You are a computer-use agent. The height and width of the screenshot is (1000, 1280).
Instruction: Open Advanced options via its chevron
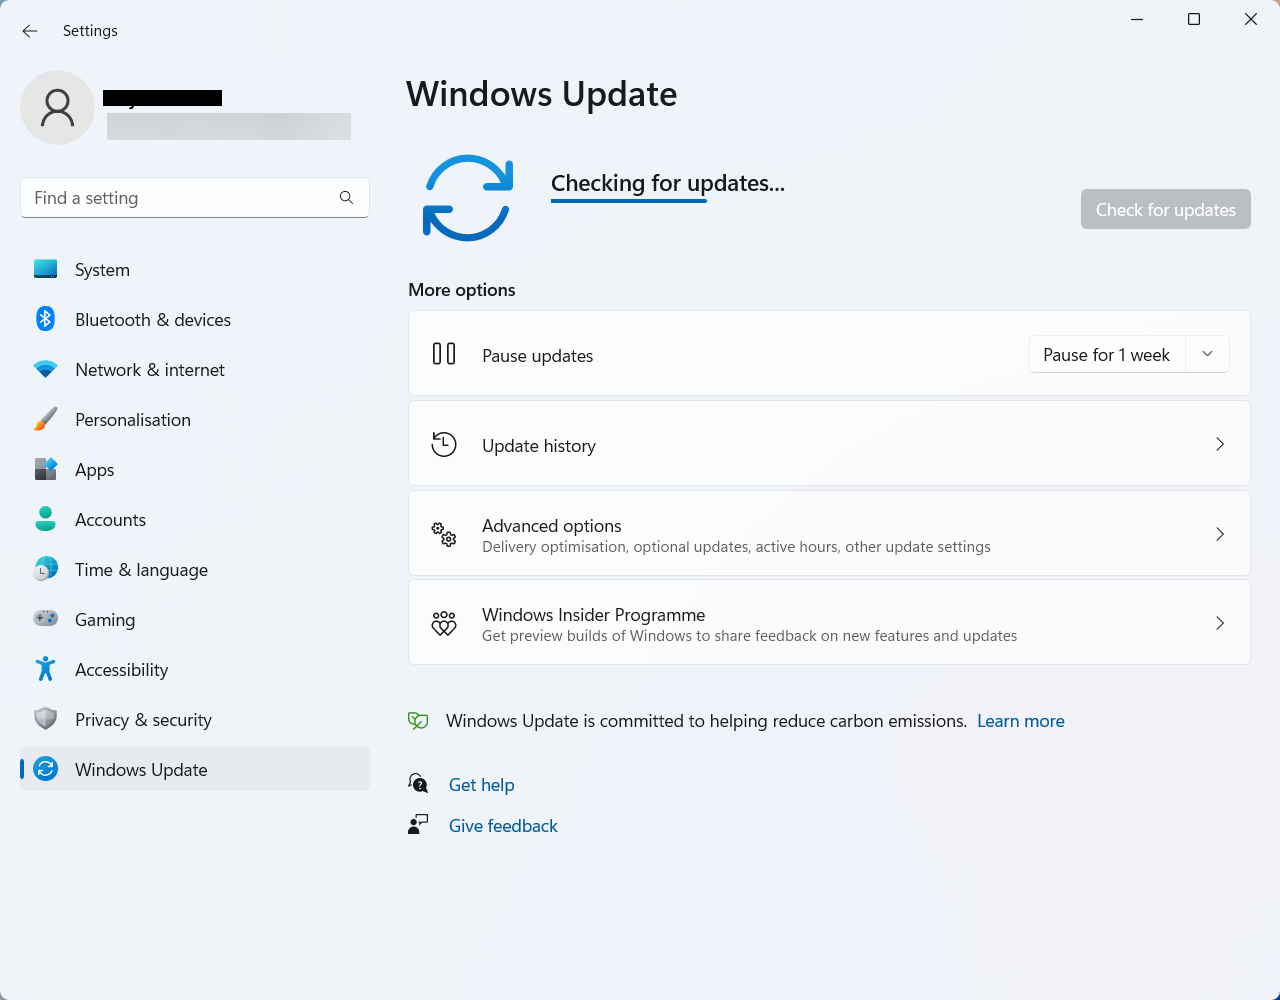tap(1220, 534)
